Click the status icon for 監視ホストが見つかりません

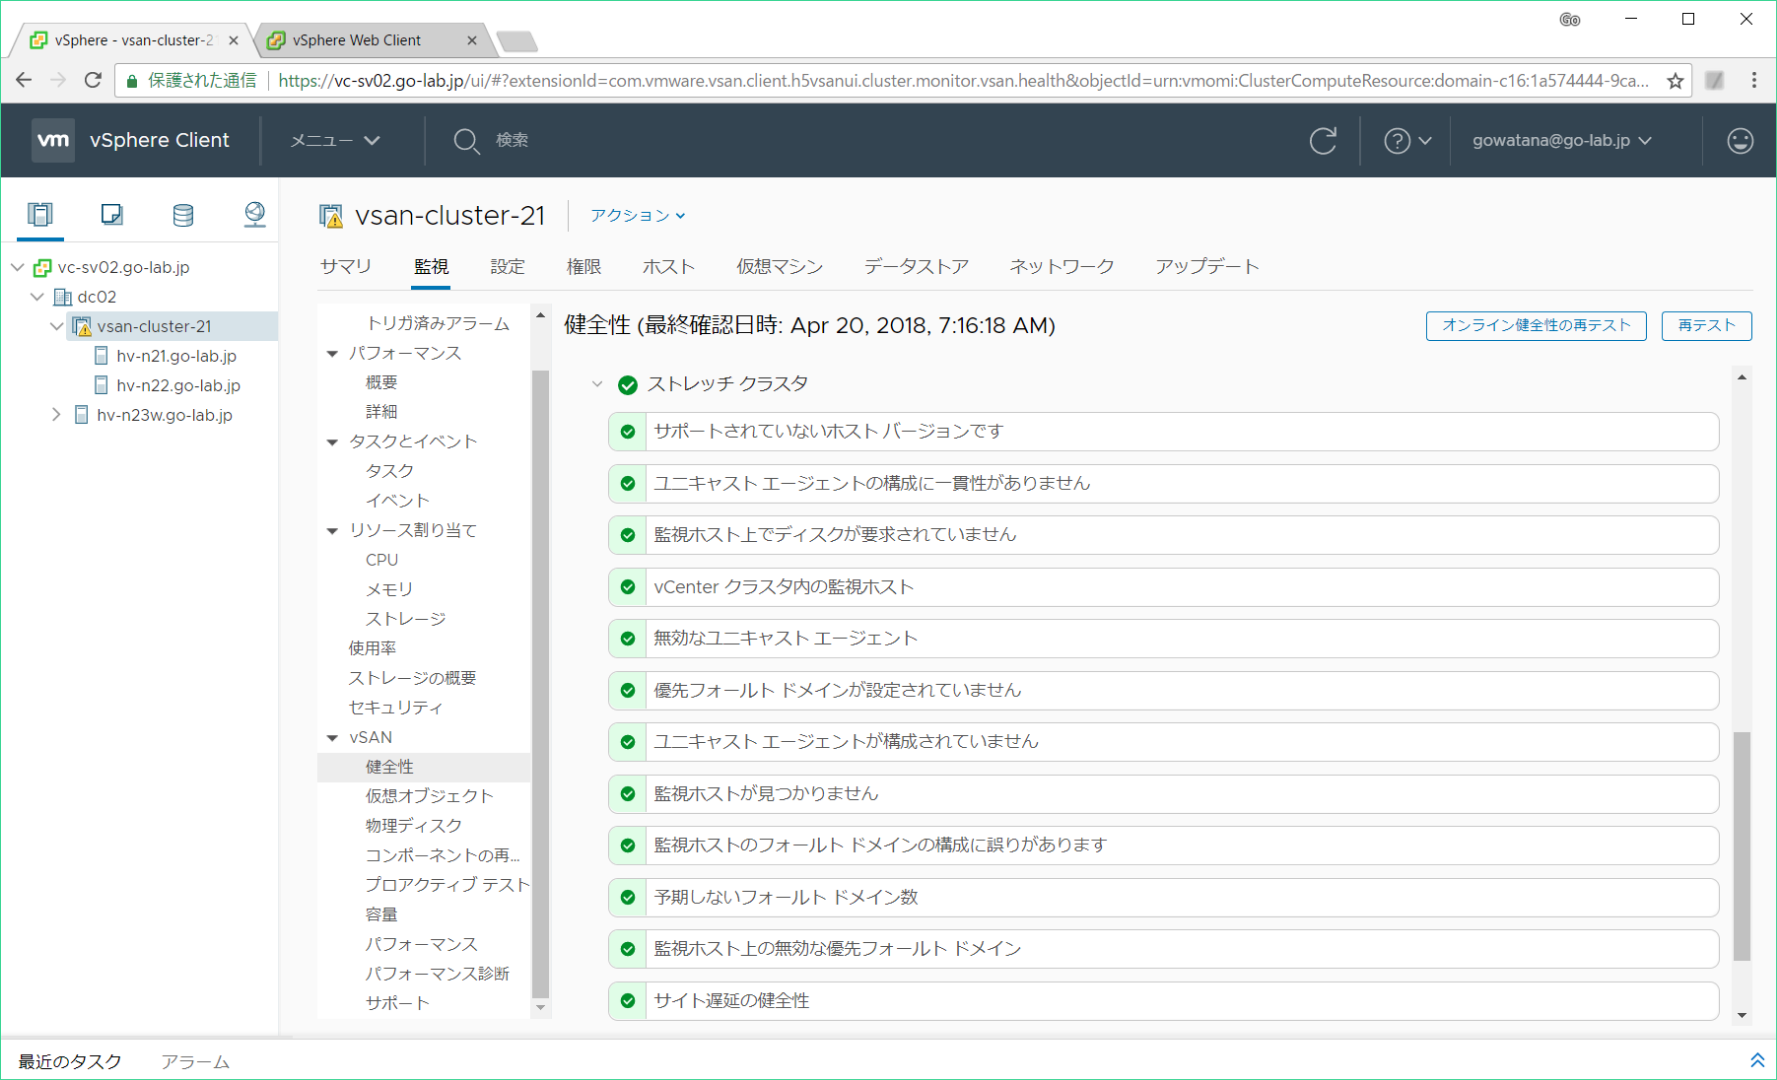(x=628, y=794)
